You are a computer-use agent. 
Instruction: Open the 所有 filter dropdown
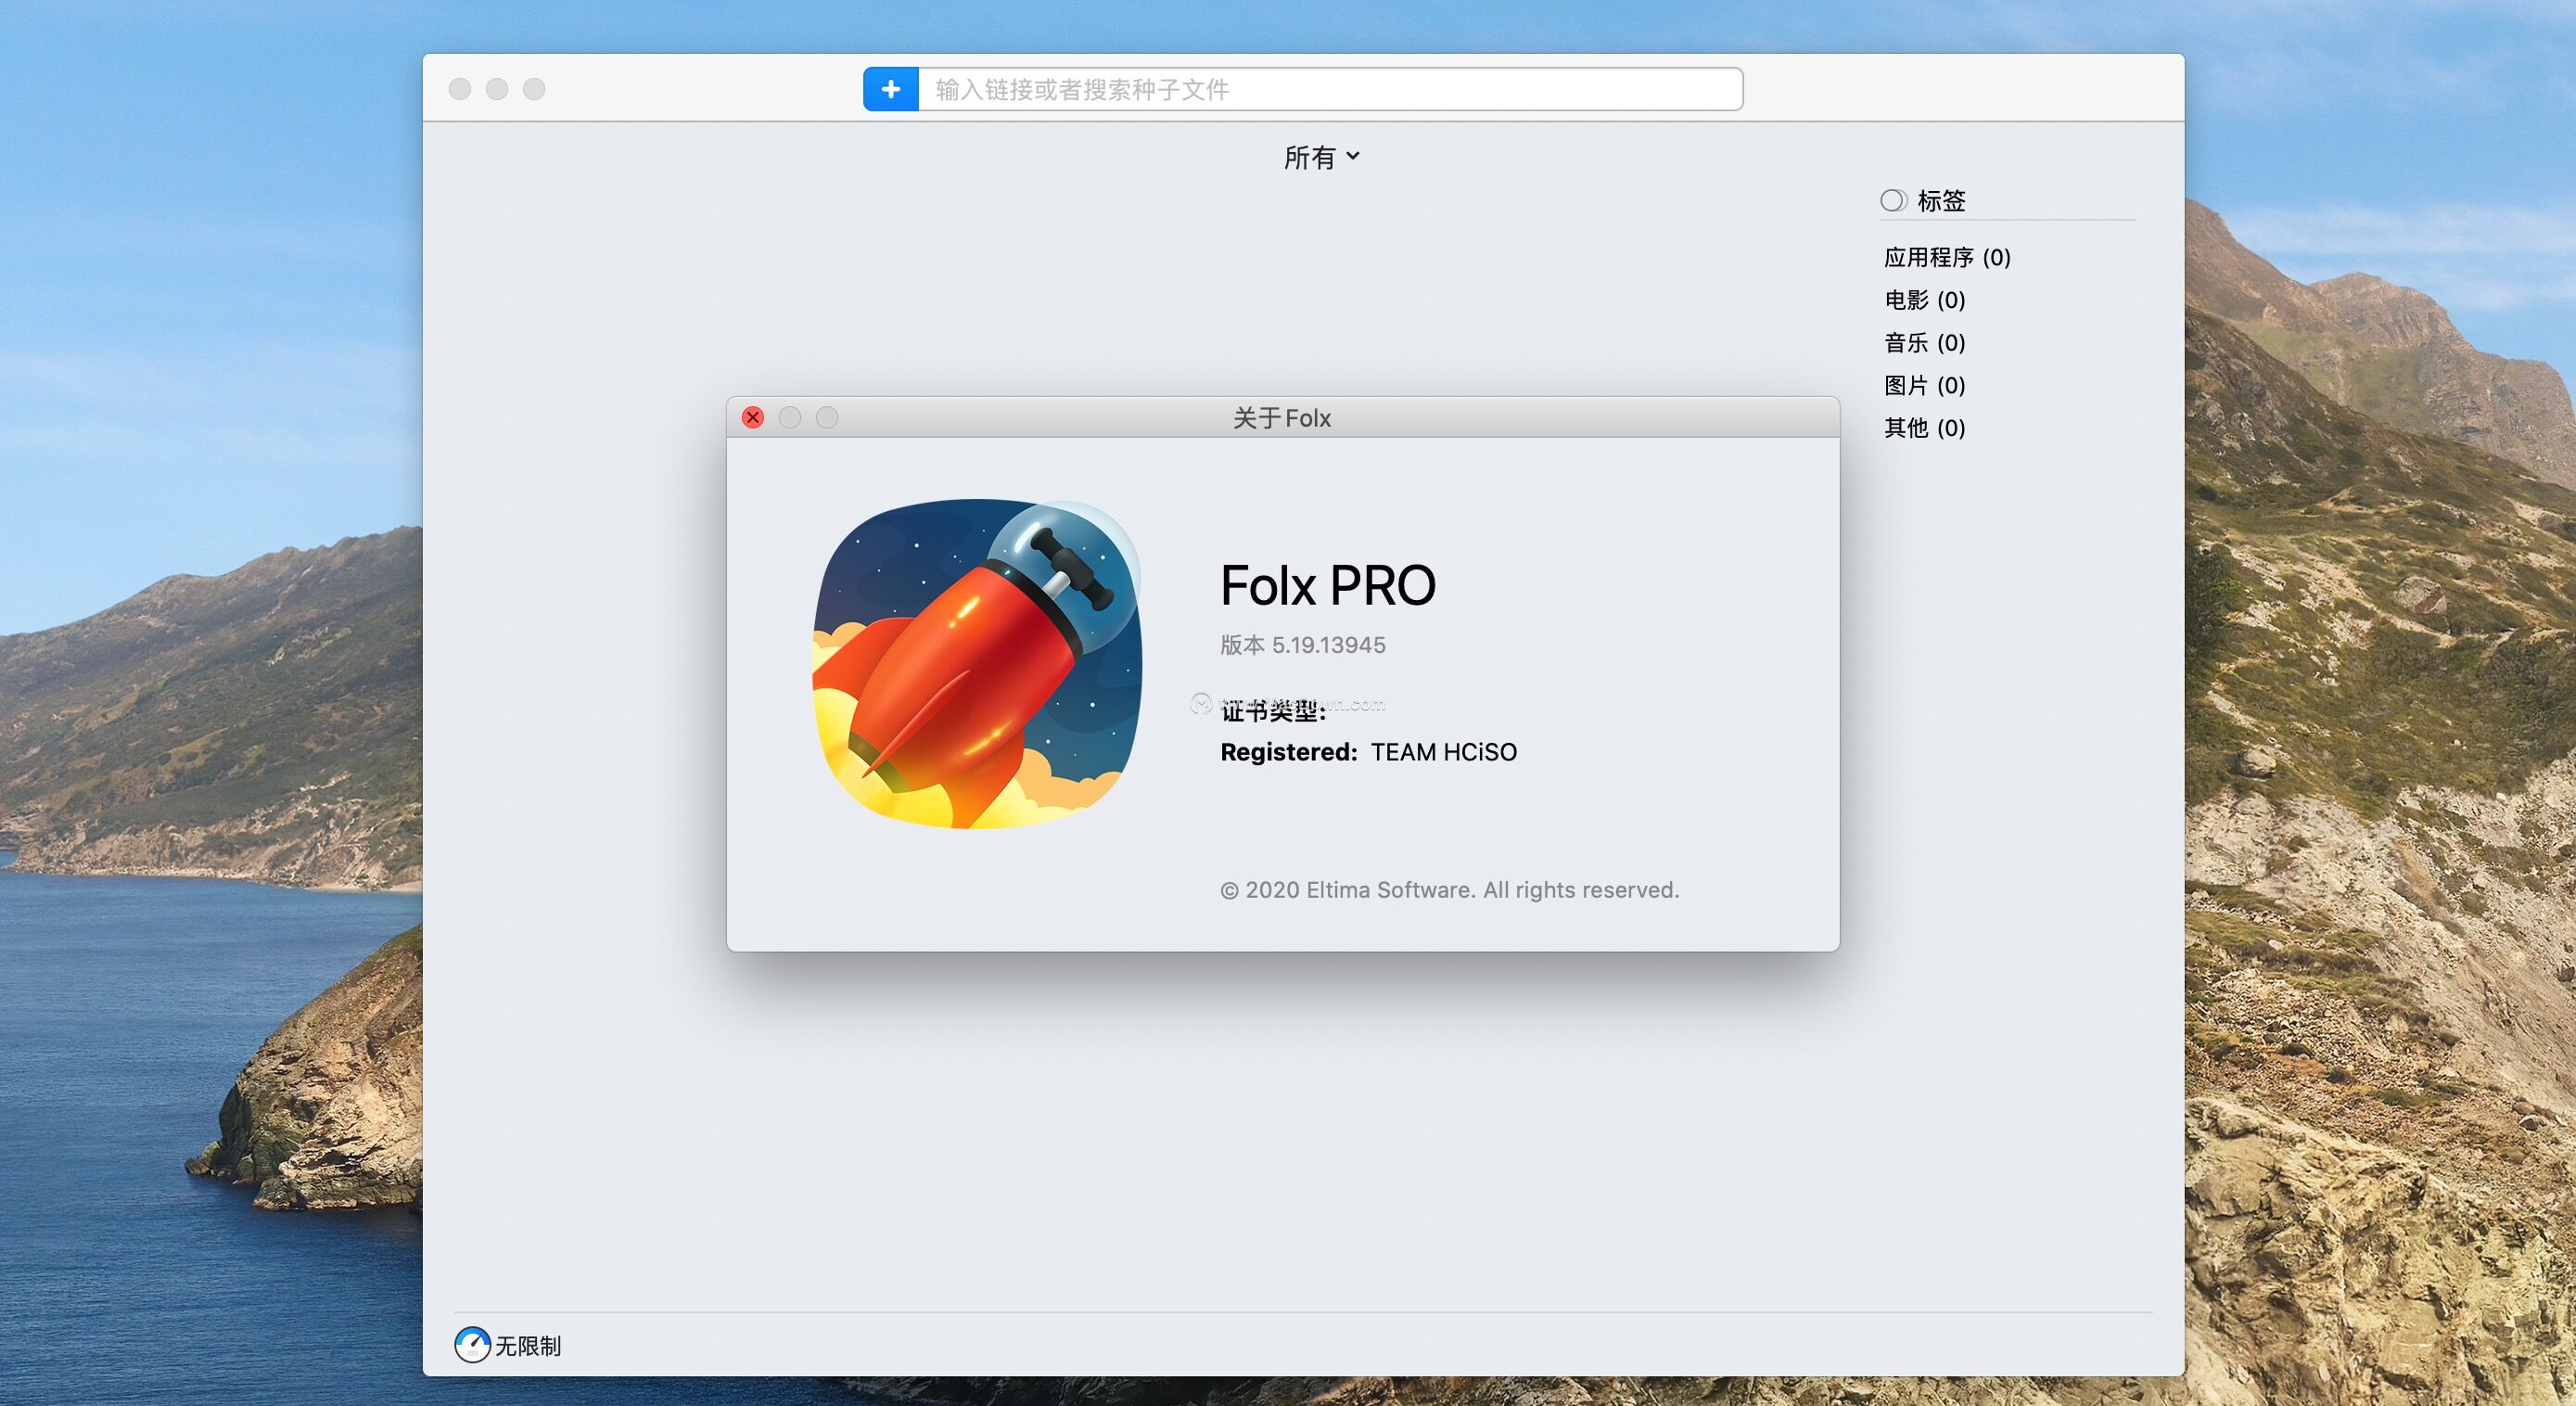point(1321,157)
